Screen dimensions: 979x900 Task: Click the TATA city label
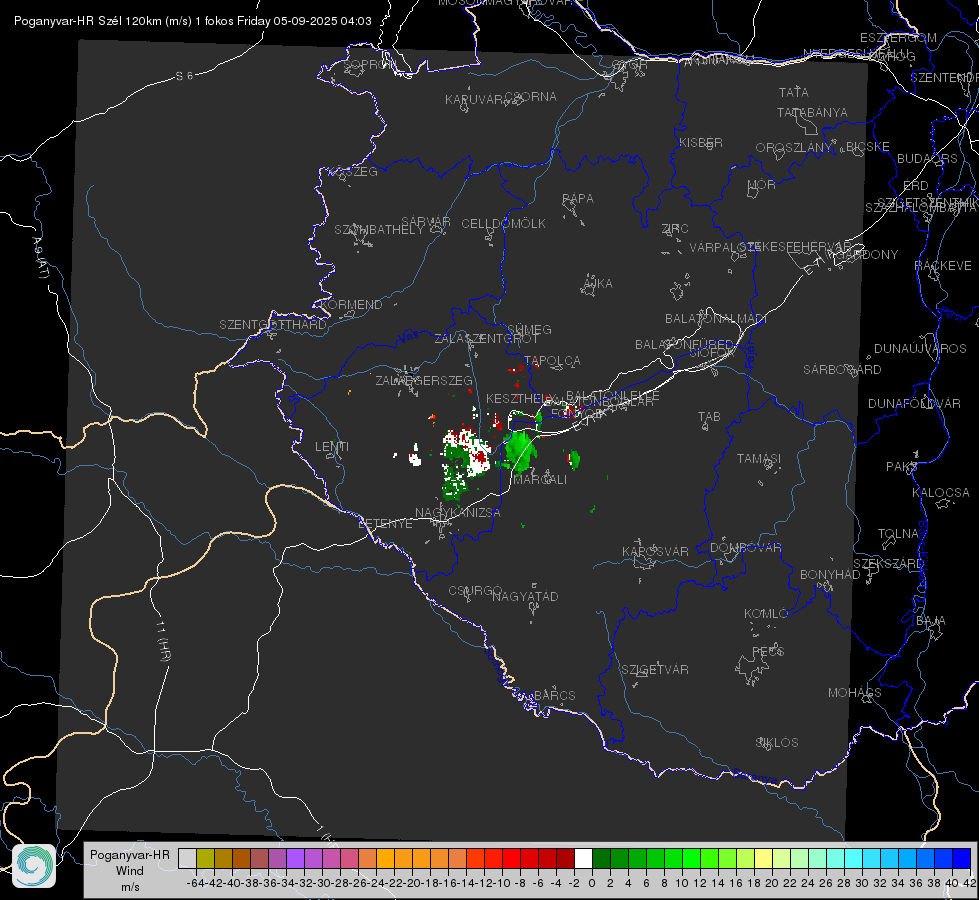coord(794,92)
